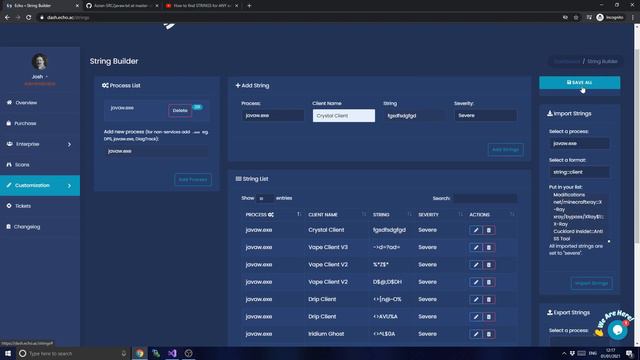Expand the Customization sidebar menu
640x360 pixels.
click(40, 185)
